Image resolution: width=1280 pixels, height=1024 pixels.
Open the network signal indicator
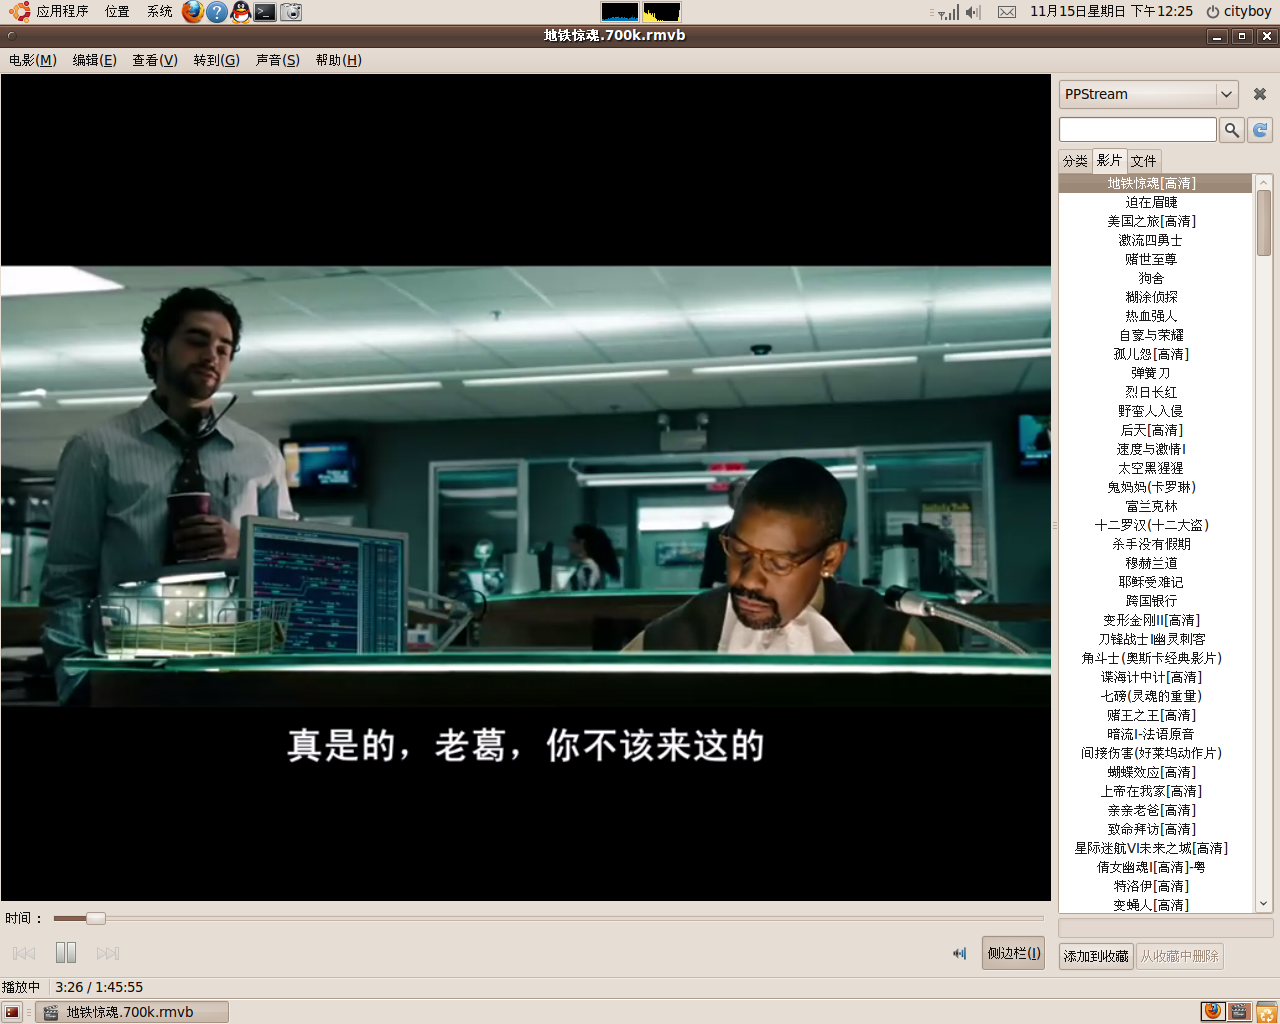[x=948, y=12]
